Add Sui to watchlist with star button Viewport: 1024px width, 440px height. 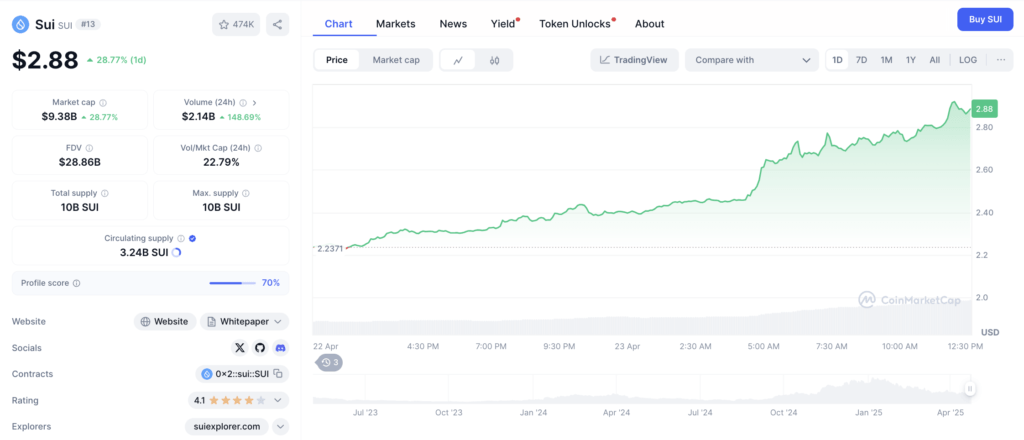tap(236, 25)
